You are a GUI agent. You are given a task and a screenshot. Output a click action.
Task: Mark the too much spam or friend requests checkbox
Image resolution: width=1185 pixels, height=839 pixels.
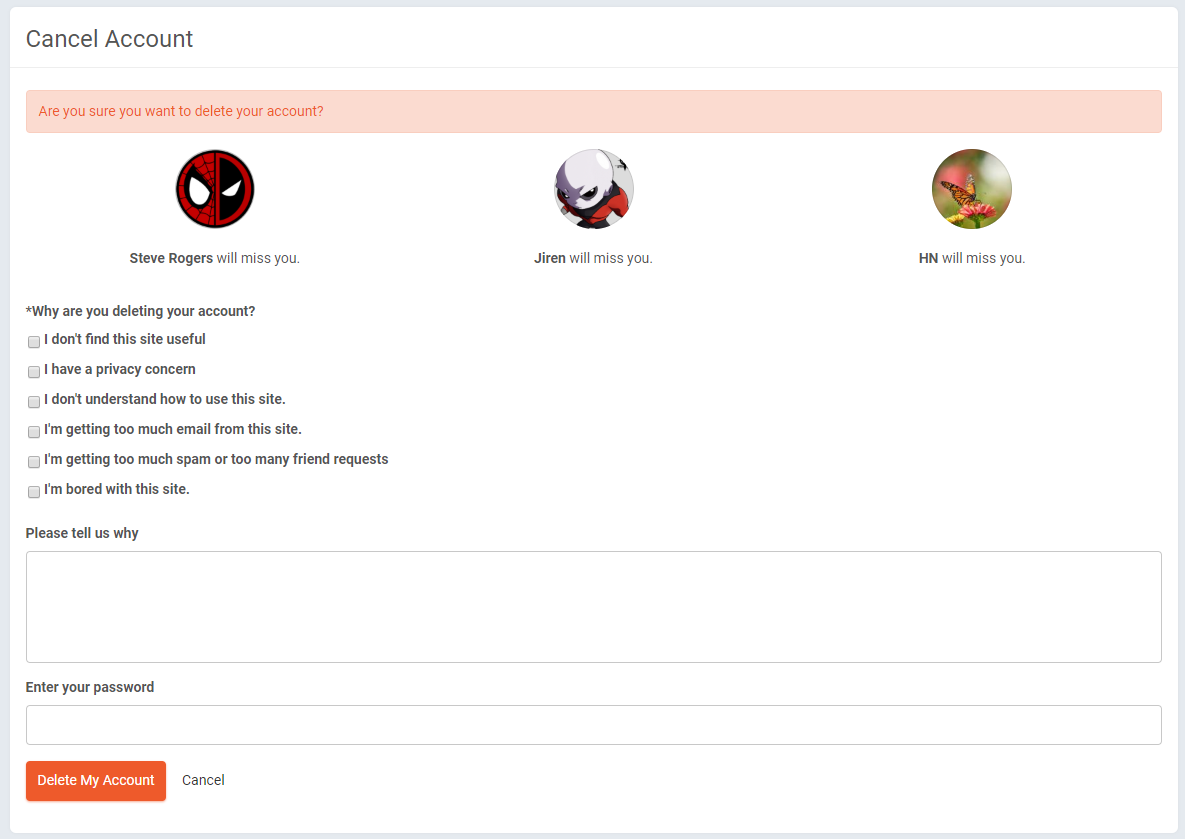click(x=34, y=461)
